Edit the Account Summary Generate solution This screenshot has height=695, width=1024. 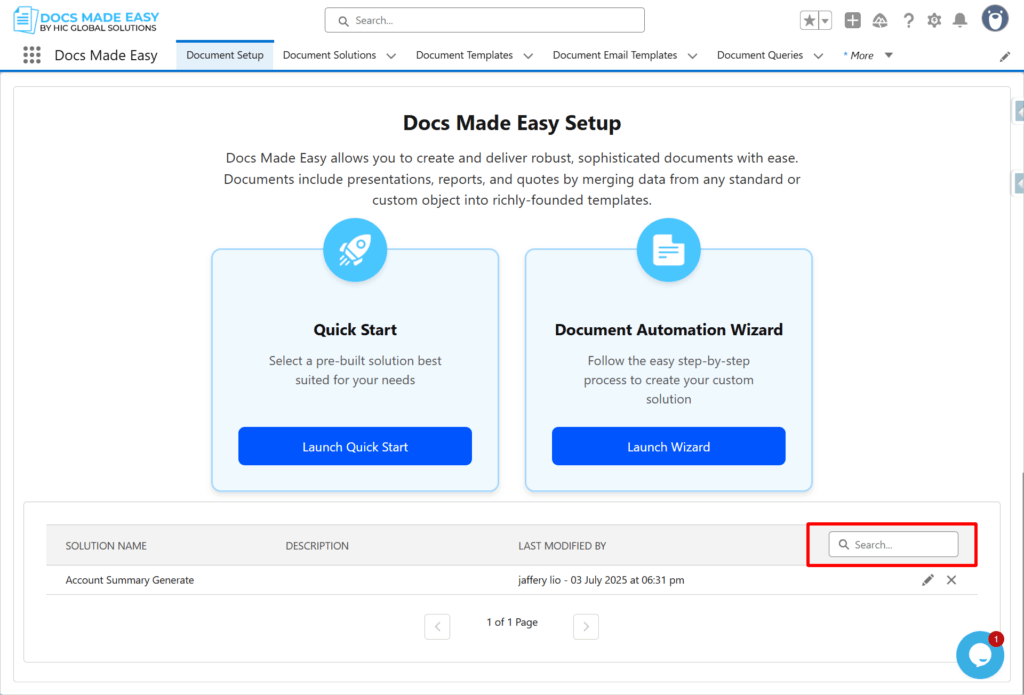[928, 580]
